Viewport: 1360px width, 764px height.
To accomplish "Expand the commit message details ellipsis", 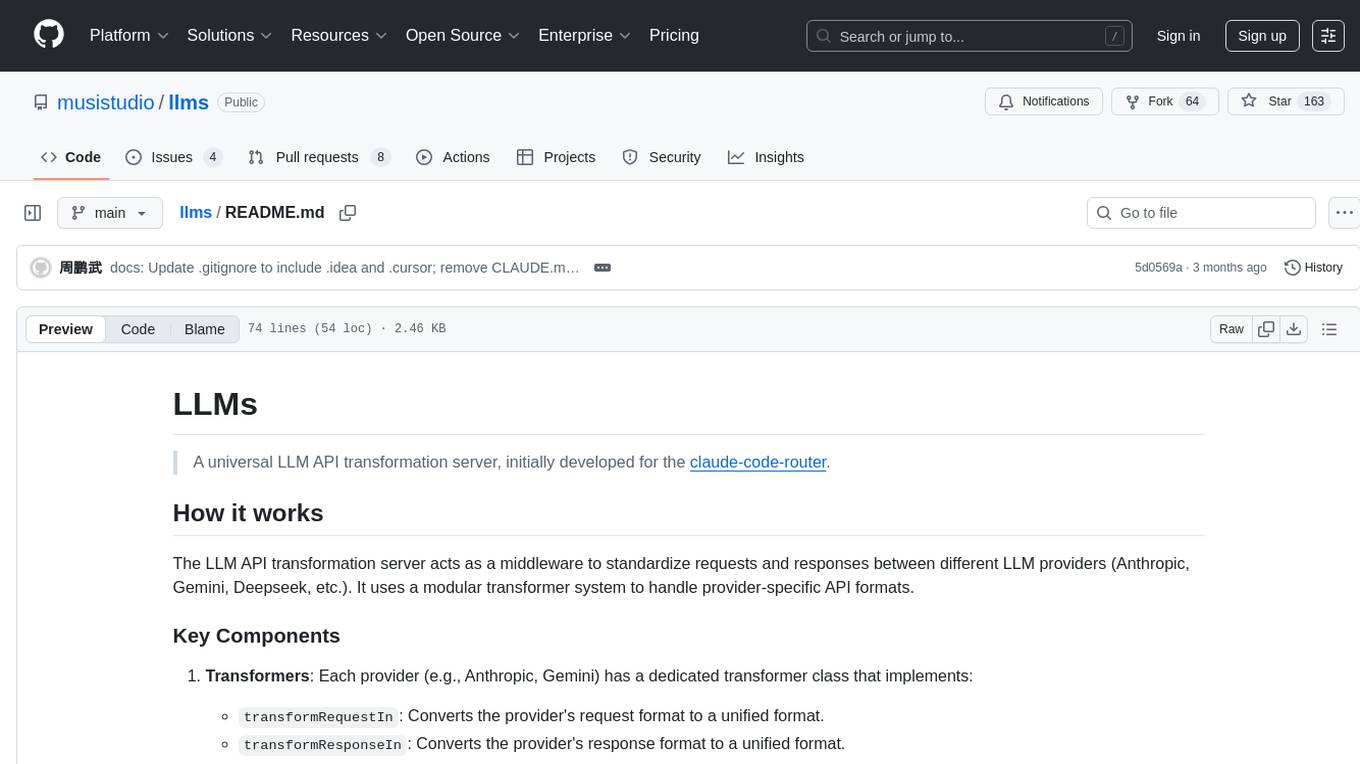I will [602, 268].
